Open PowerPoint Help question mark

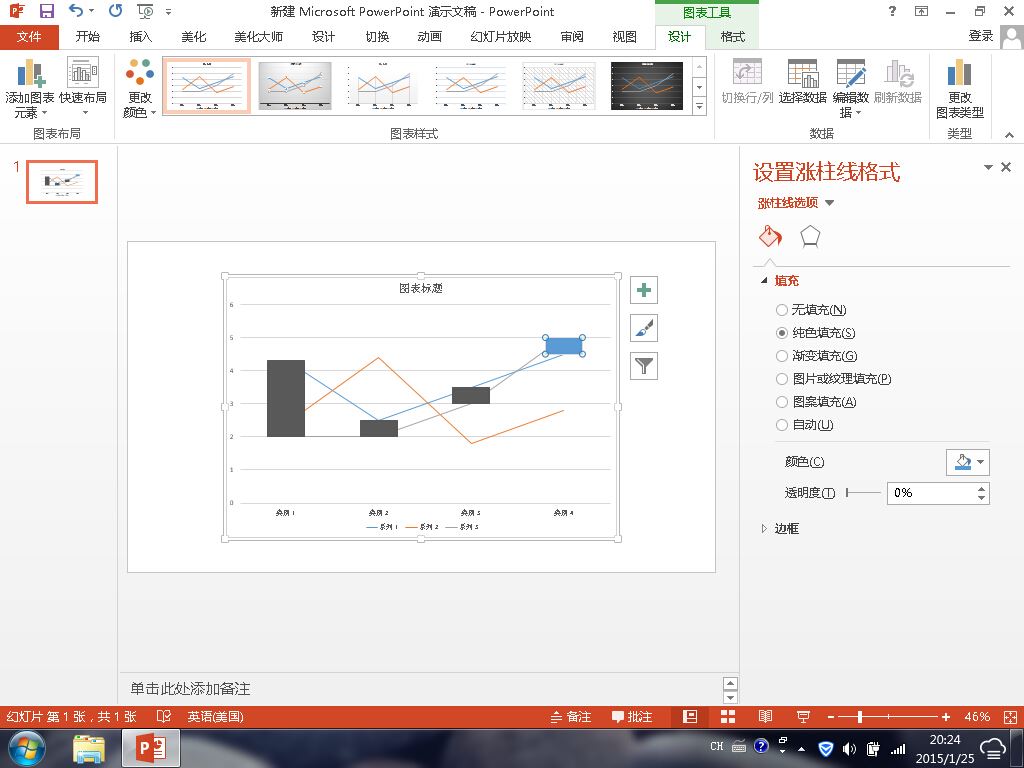(x=892, y=11)
